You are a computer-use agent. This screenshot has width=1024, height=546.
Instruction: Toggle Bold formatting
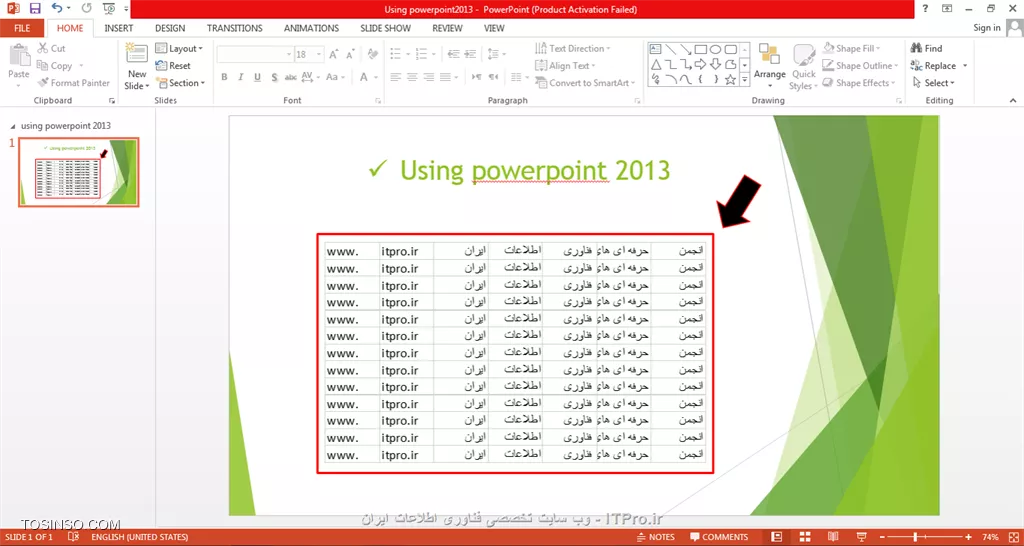click(x=224, y=77)
